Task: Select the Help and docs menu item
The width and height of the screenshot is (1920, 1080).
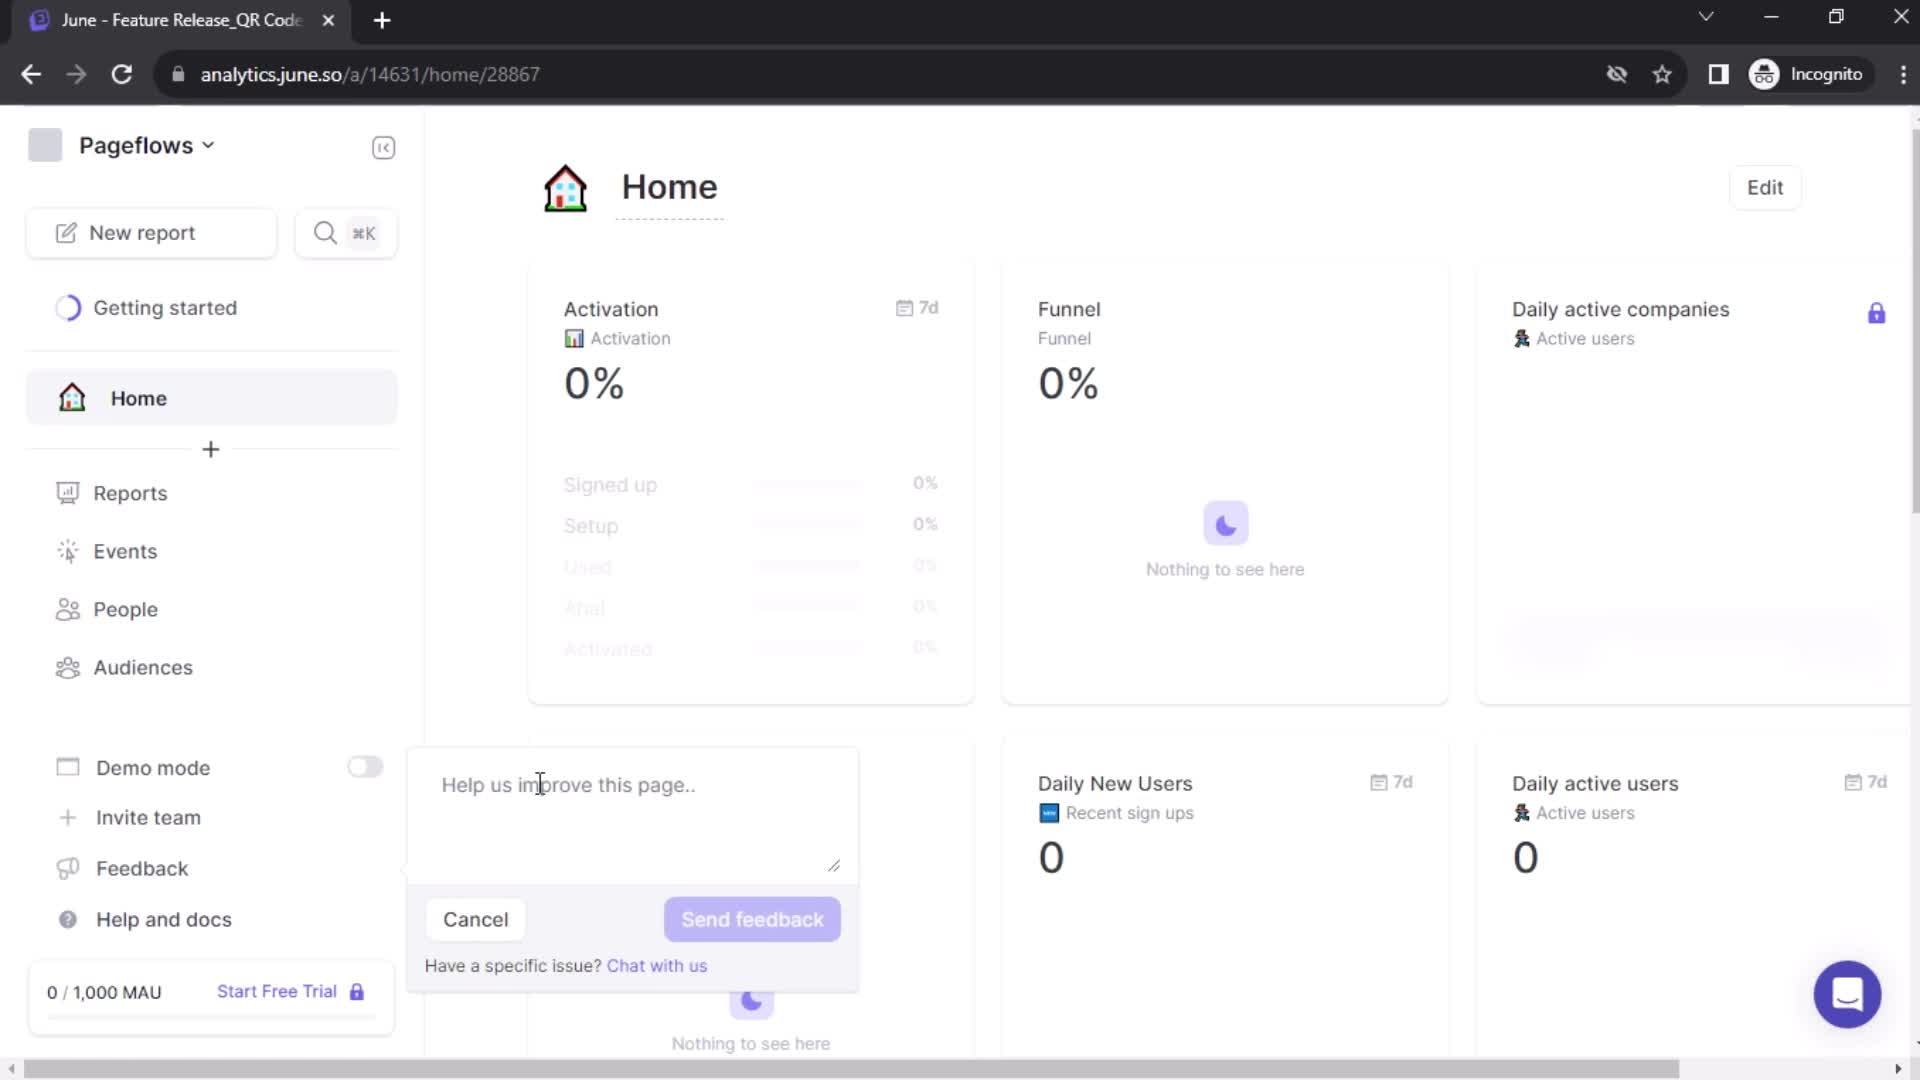Action: [x=165, y=919]
